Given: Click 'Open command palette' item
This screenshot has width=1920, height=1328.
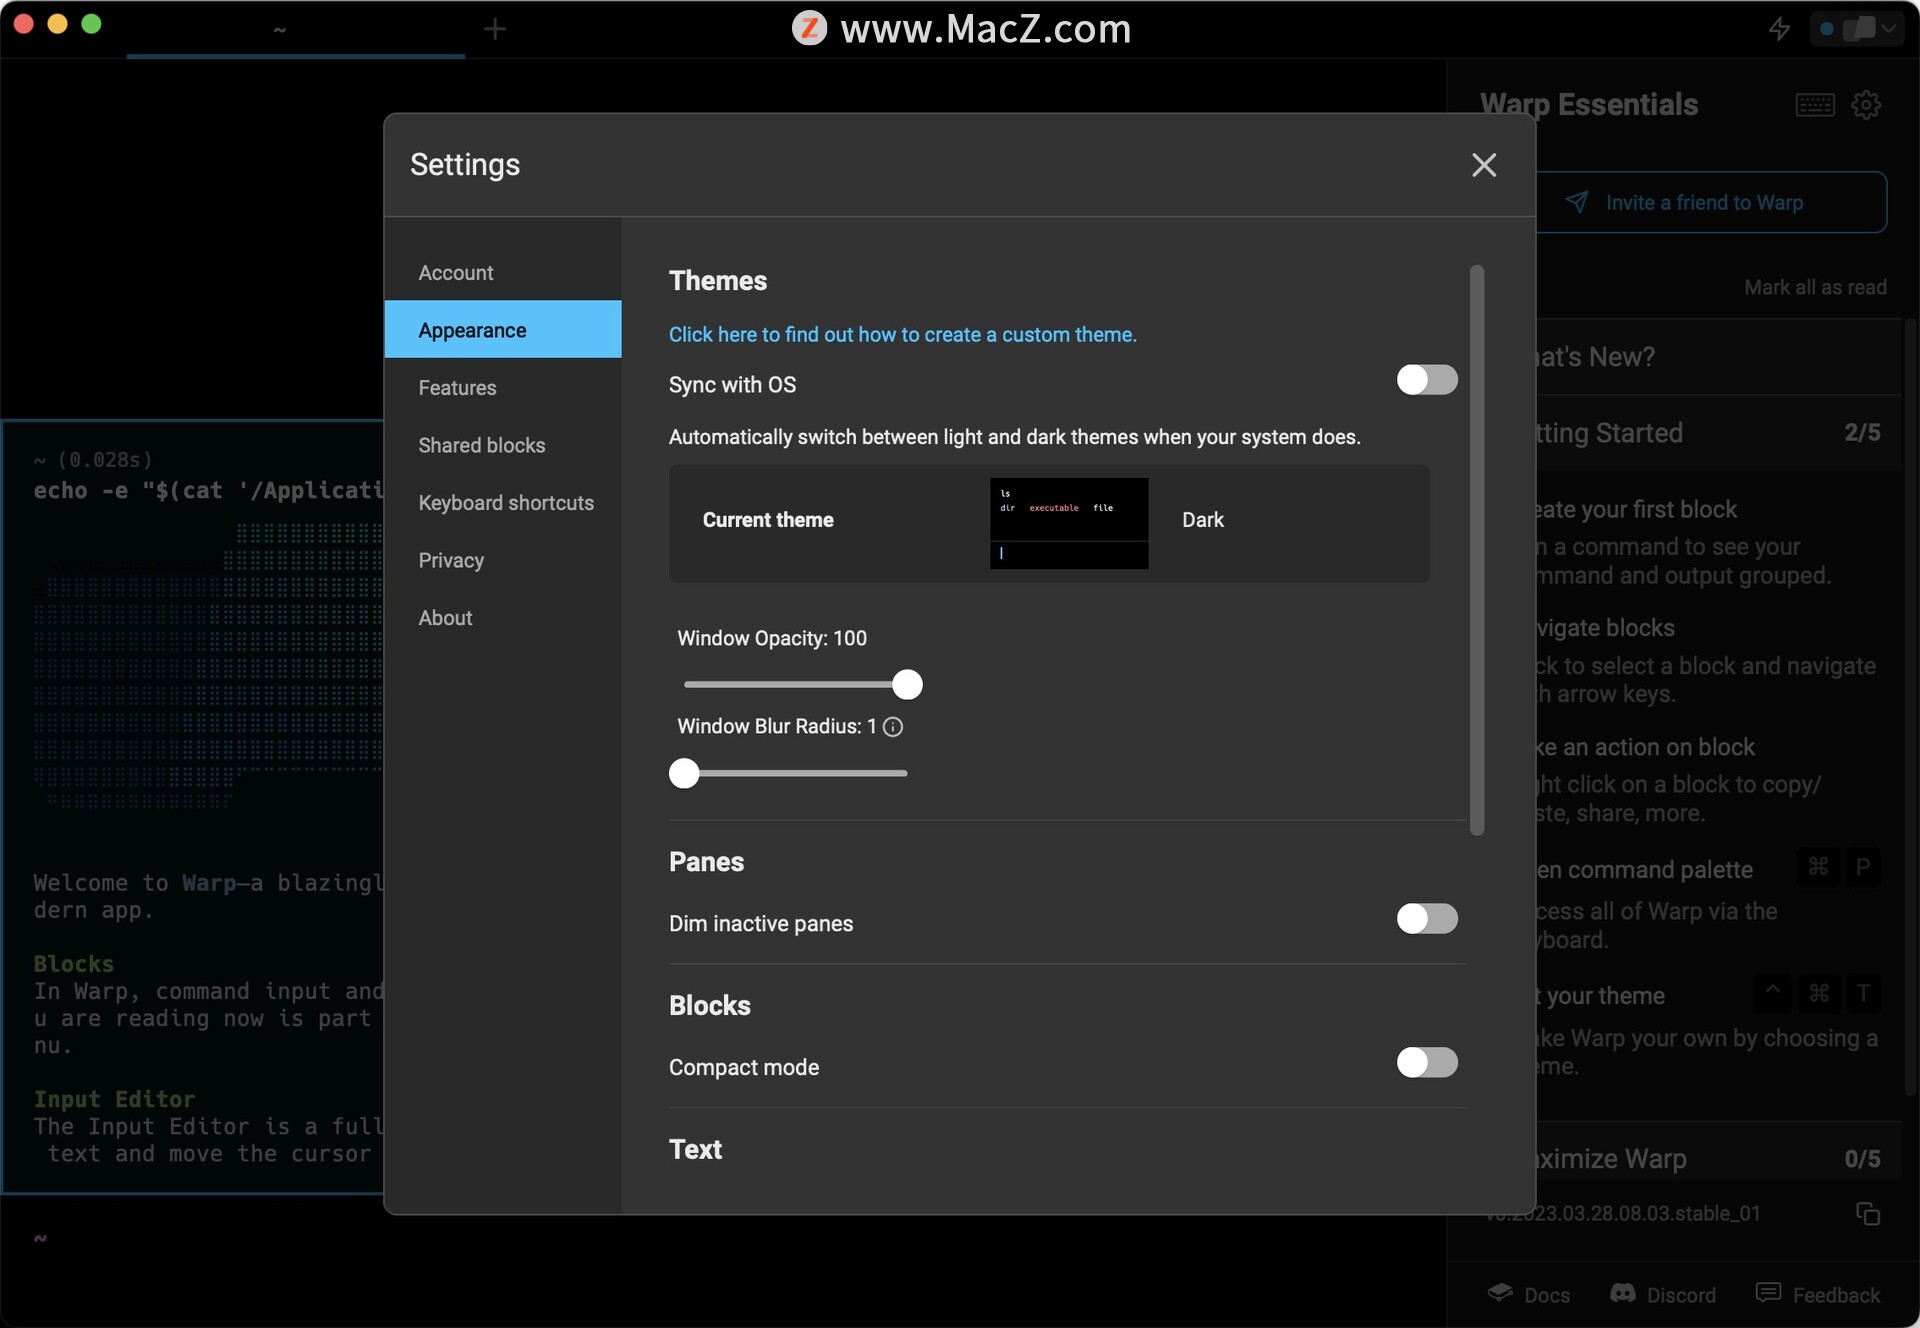Looking at the screenshot, I should coord(1710,903).
